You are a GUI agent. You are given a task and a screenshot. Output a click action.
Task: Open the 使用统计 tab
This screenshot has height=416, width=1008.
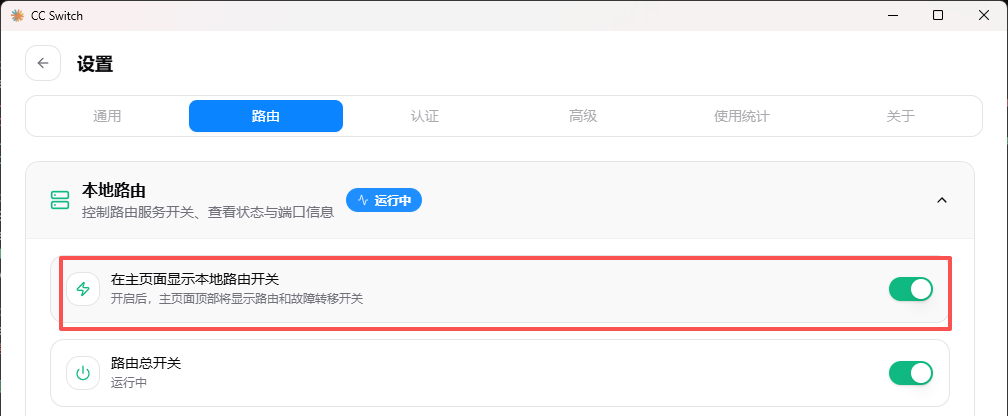click(x=742, y=116)
